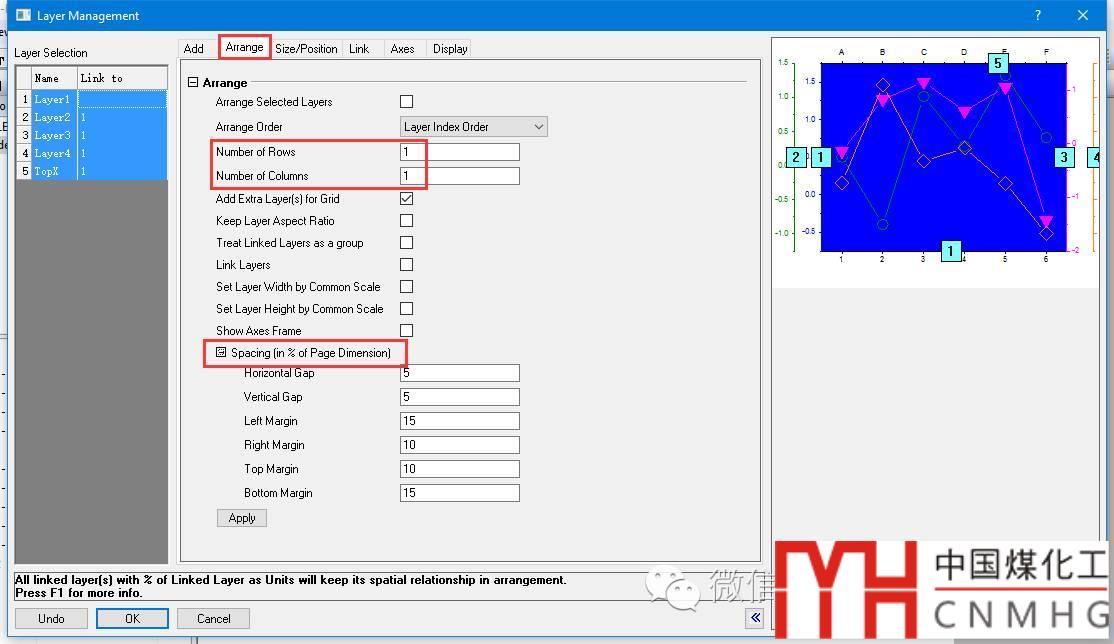
Task: Switch to the Add tab
Action: pos(193,48)
